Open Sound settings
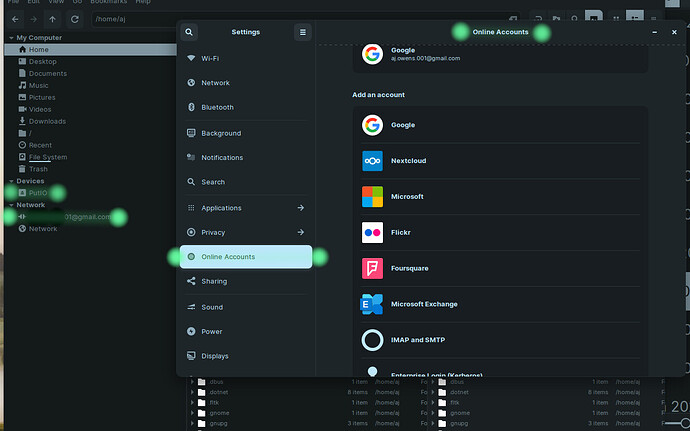 pyautogui.click(x=246, y=307)
